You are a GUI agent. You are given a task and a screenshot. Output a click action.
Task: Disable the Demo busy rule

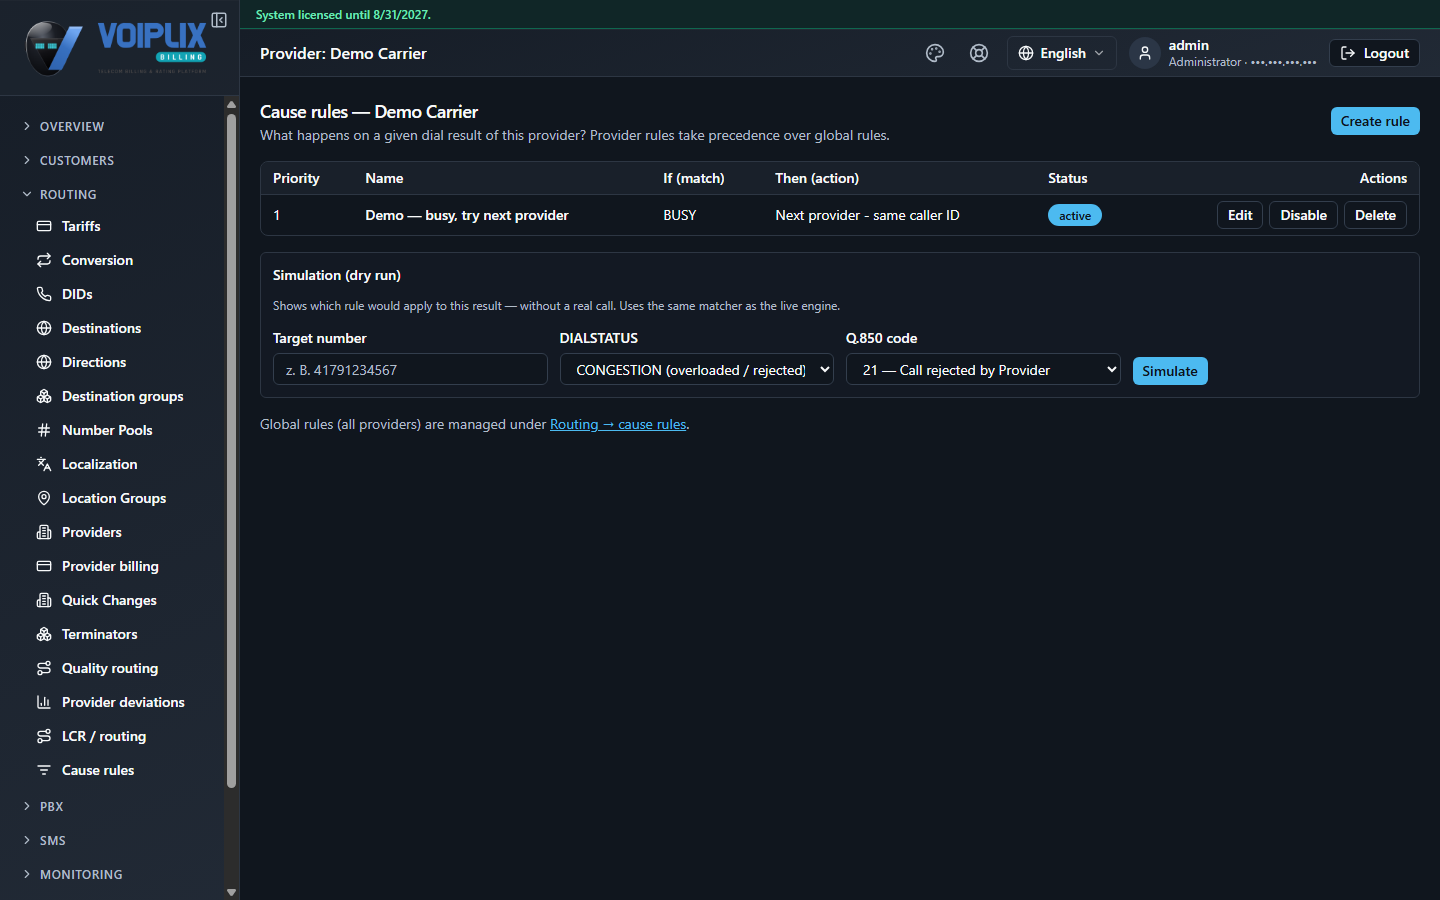tap(1303, 215)
